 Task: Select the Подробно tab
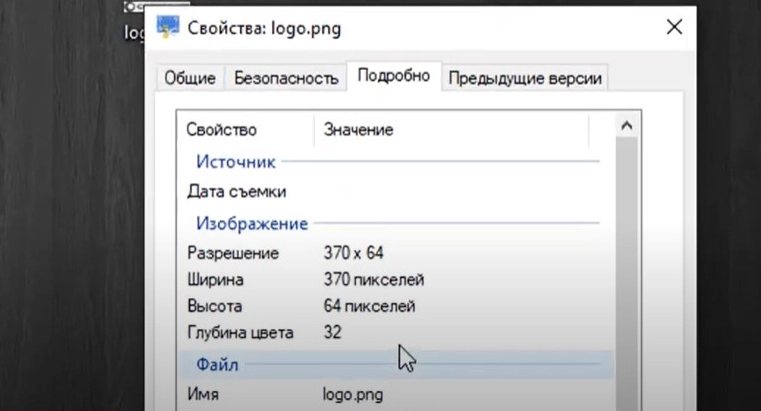(x=394, y=76)
